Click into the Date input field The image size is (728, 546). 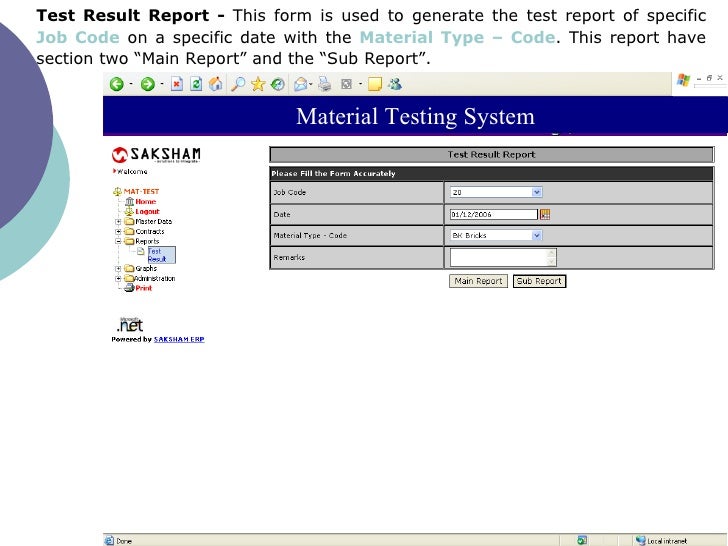pos(494,214)
